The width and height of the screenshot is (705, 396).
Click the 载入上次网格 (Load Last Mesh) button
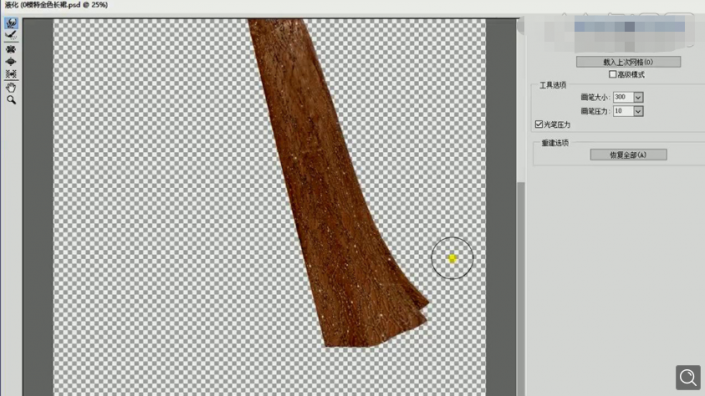[x=628, y=62]
